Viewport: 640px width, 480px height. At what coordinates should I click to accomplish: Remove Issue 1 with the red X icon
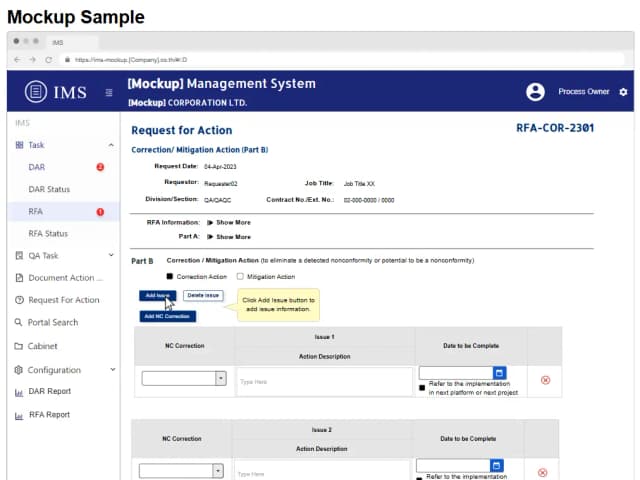[545, 380]
